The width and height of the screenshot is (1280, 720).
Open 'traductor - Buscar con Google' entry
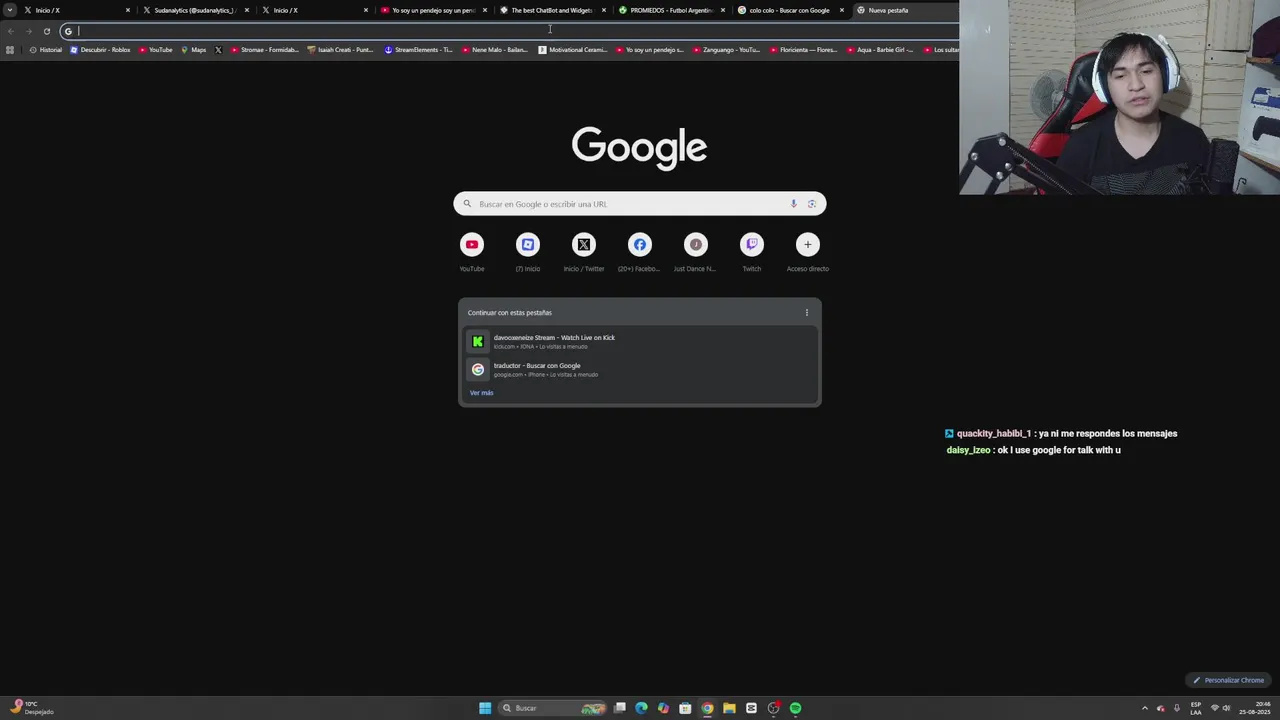point(640,369)
